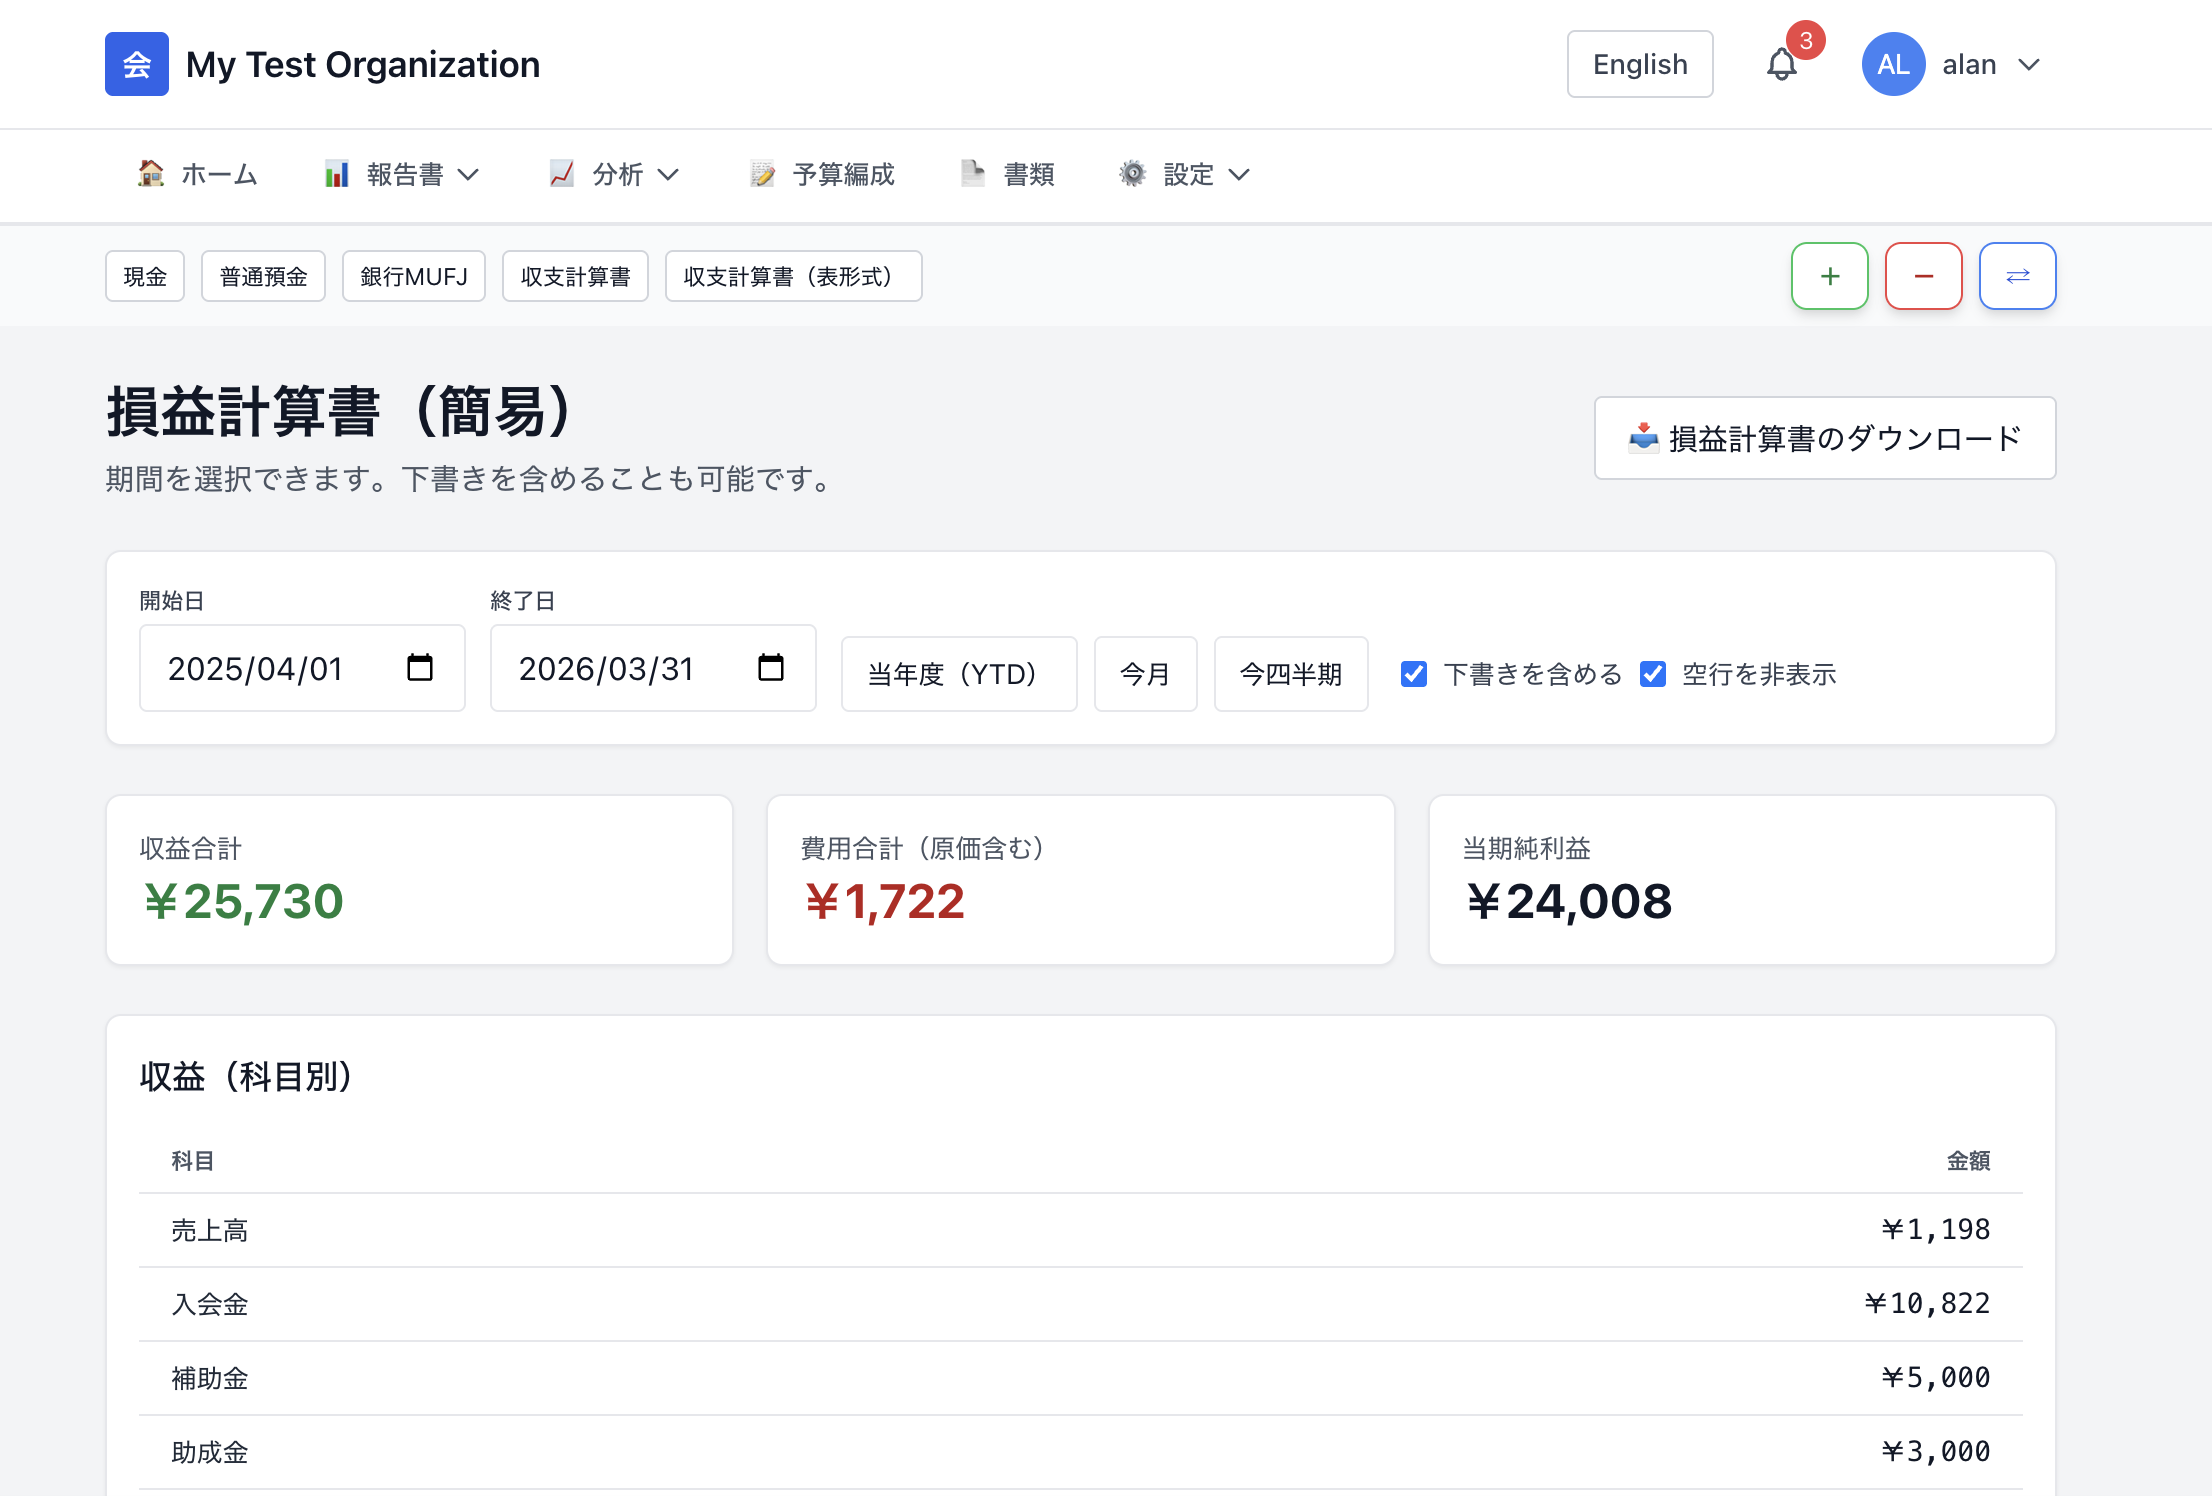This screenshot has width=2212, height=1496.
Task: Open the 設定 dropdown menu
Action: (1185, 175)
